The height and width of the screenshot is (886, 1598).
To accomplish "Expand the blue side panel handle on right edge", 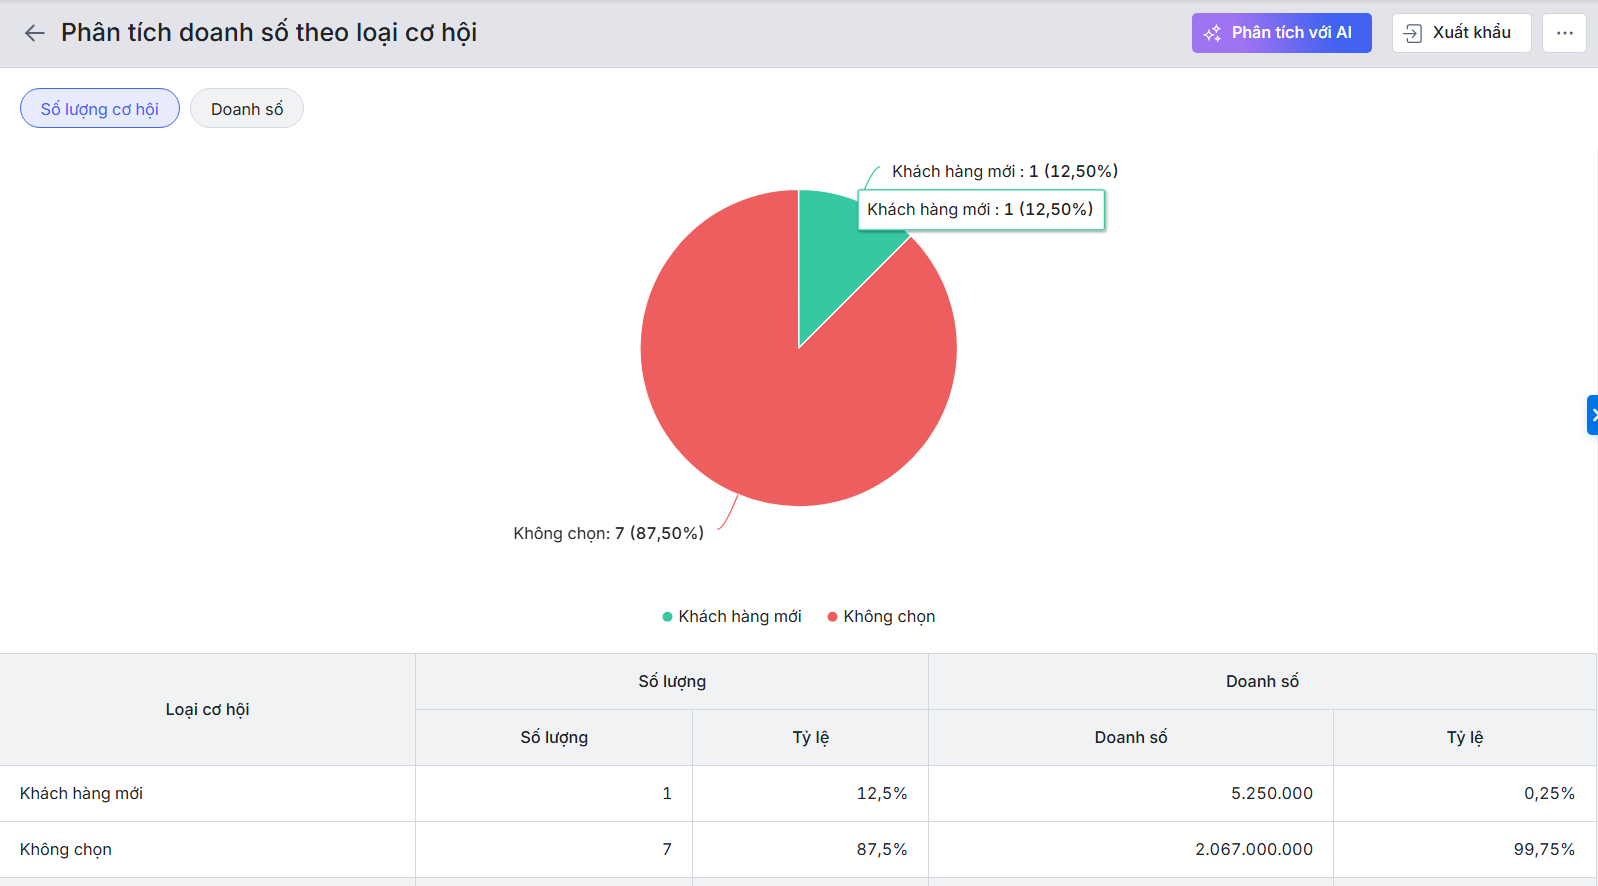I will point(1592,415).
